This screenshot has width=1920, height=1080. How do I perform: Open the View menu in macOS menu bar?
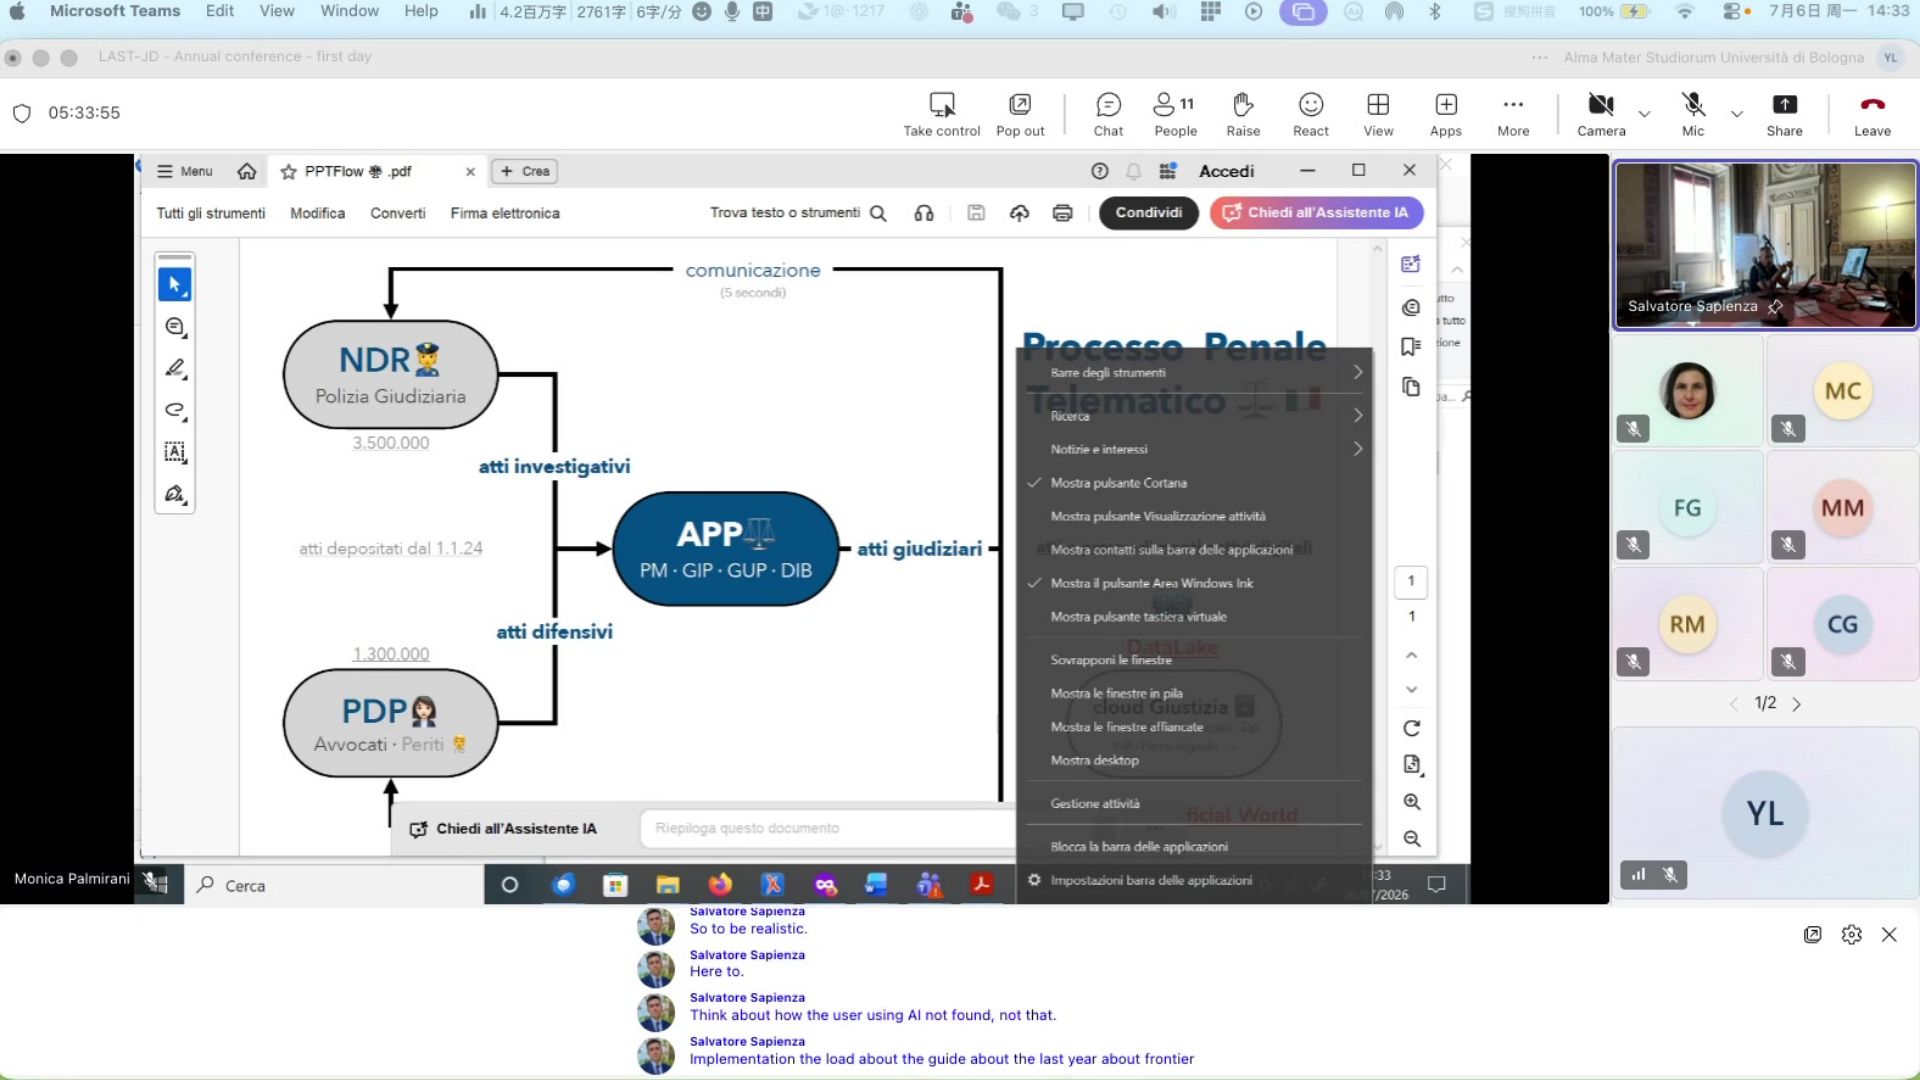277,11
